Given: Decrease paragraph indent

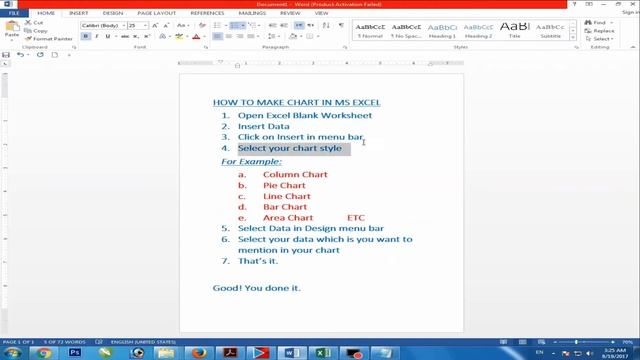Looking at the screenshot, I should (272, 25).
